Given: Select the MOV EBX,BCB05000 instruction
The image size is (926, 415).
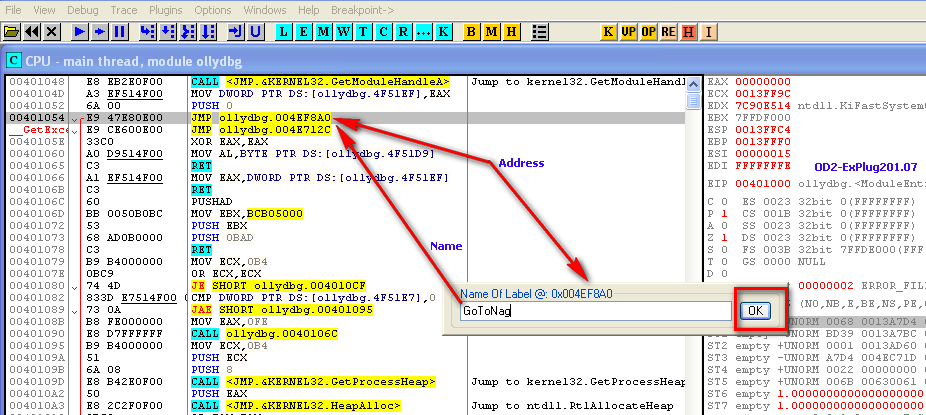Looking at the screenshot, I should [246, 214].
